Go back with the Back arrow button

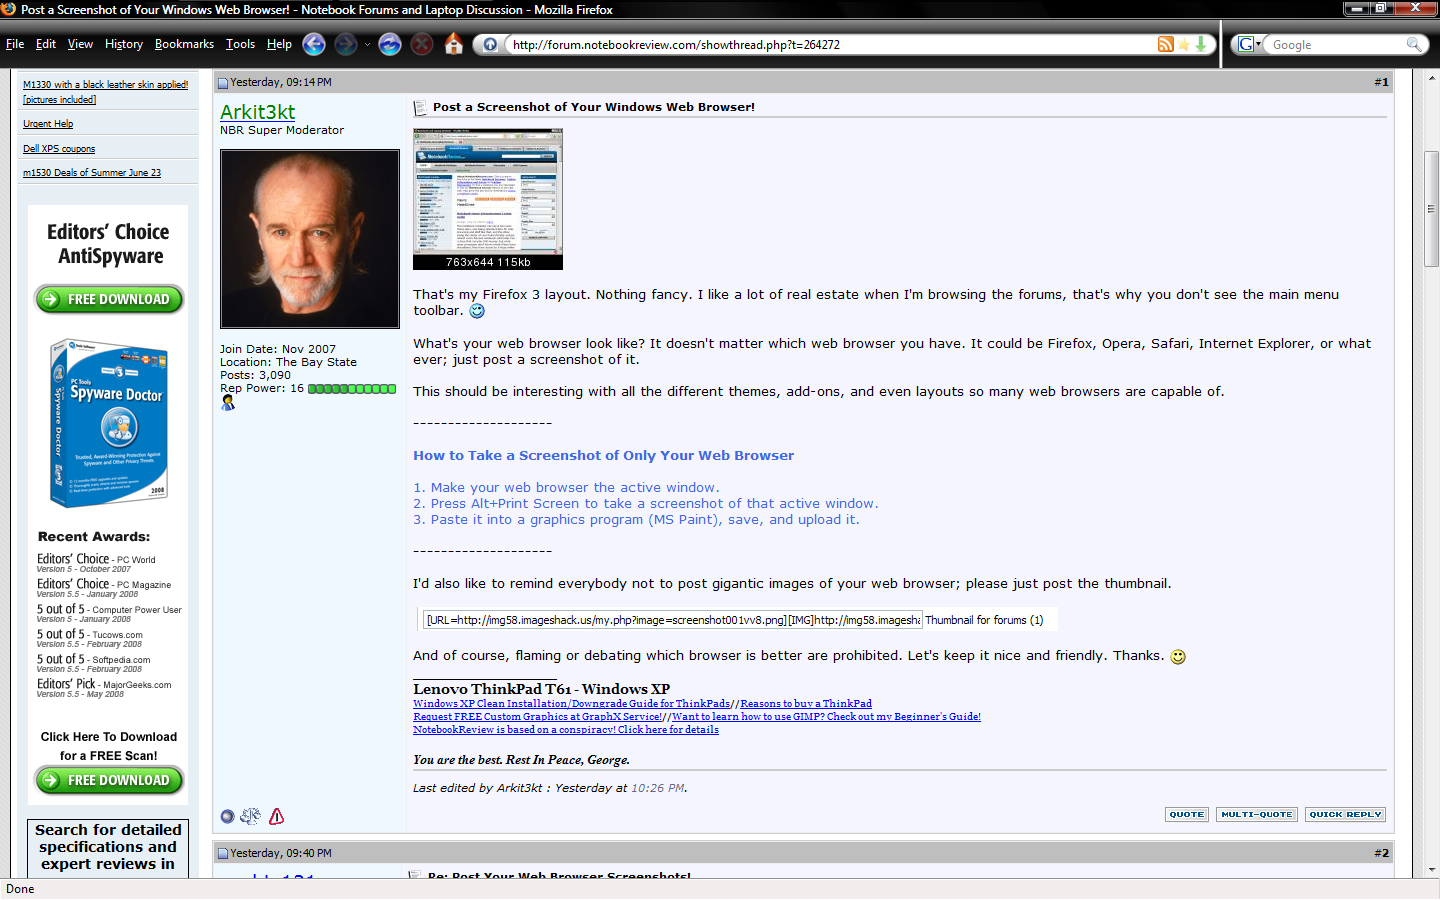point(314,44)
